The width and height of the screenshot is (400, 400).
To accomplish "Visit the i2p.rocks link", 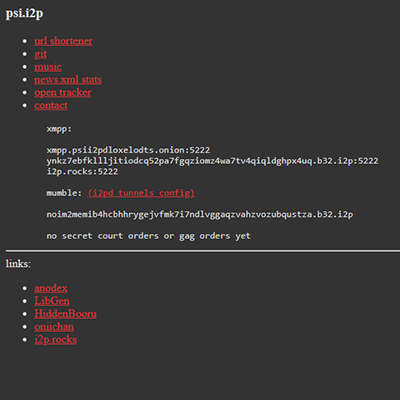I will tap(55, 340).
